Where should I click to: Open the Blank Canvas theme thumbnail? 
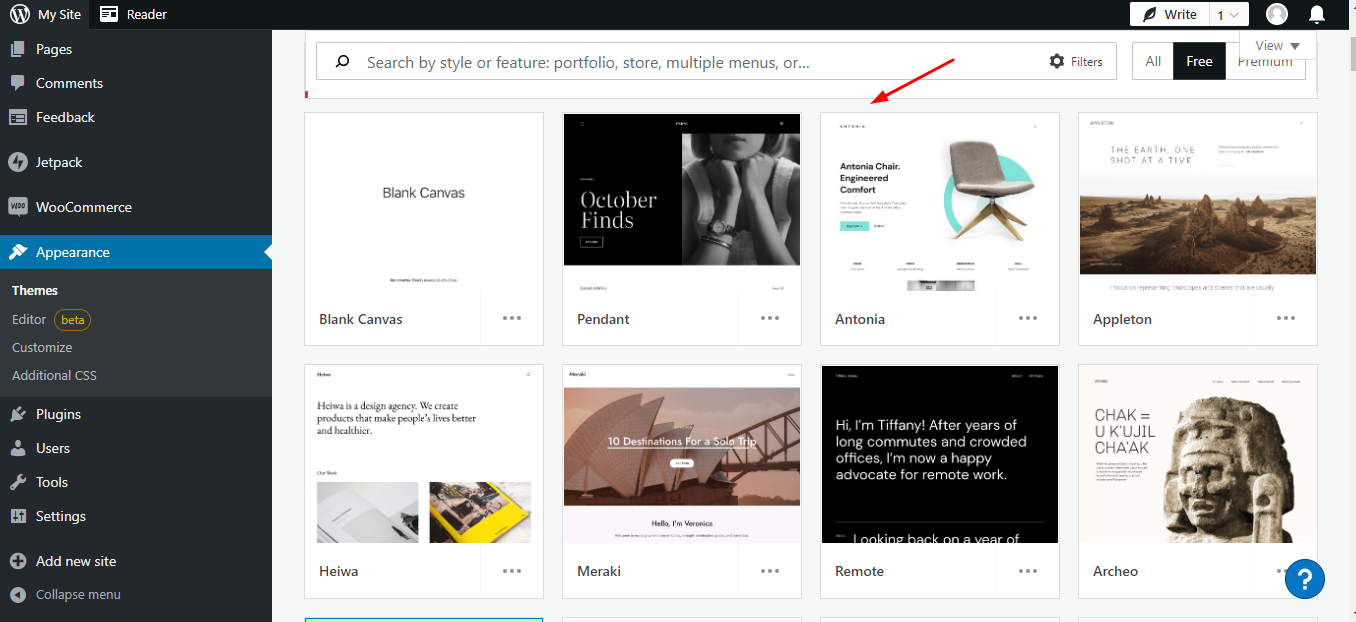point(424,203)
